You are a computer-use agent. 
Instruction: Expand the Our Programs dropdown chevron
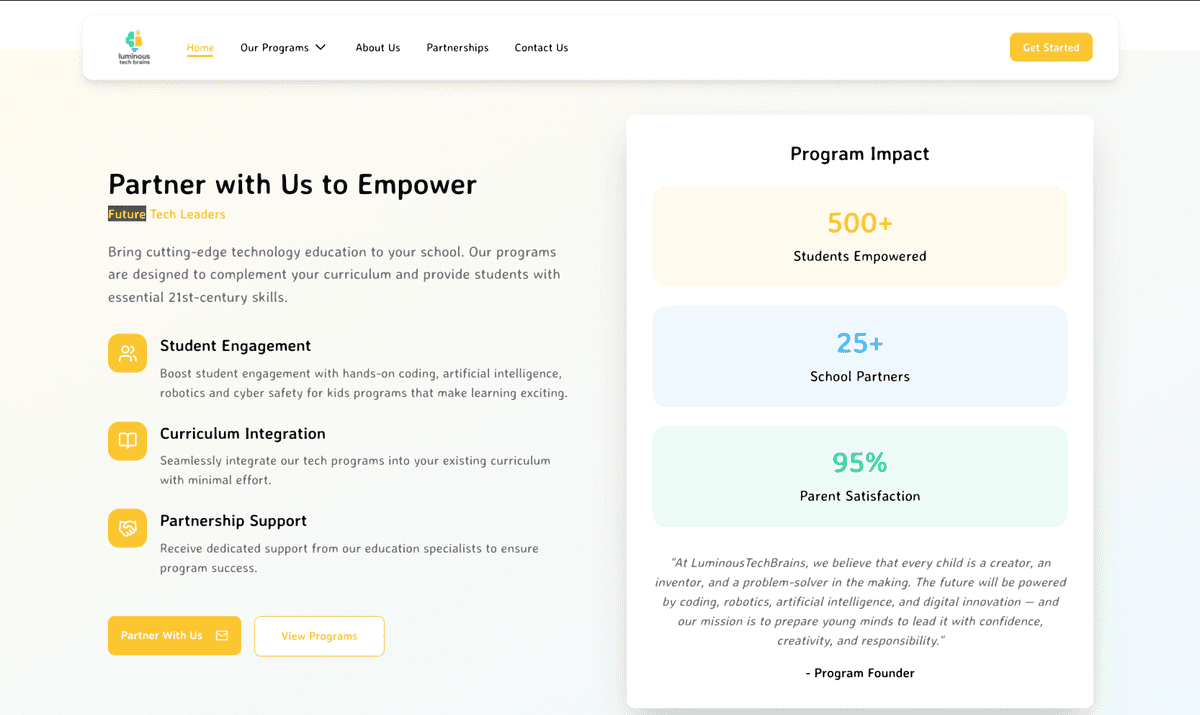[321, 47]
